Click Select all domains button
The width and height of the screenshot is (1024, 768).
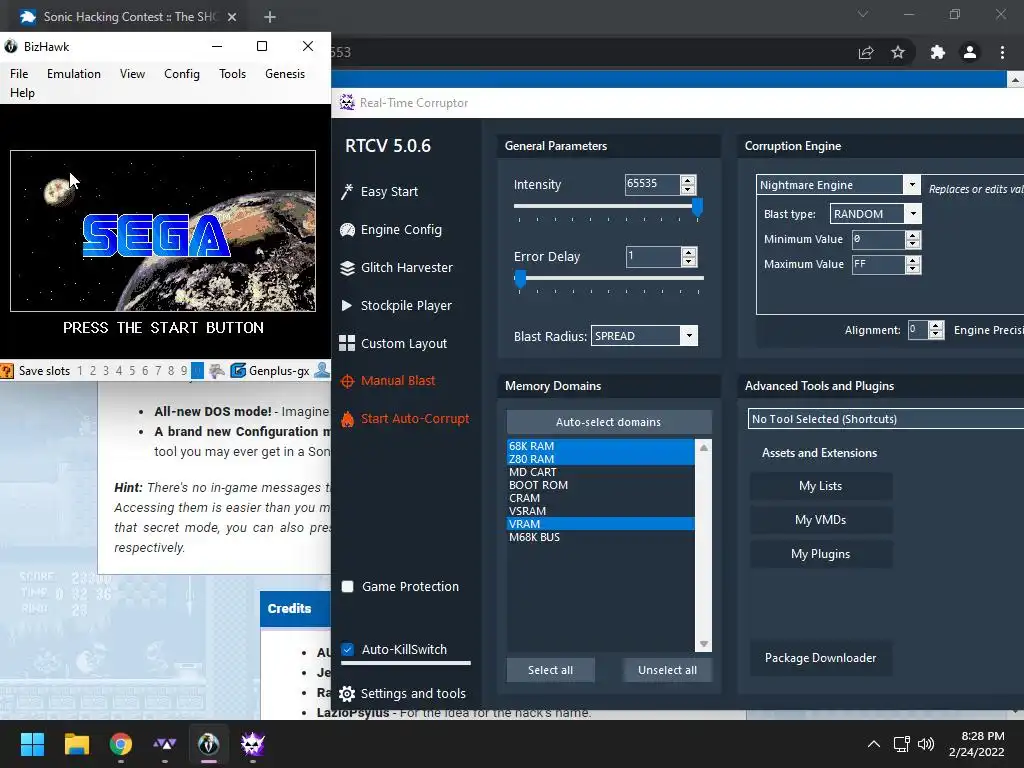click(x=551, y=670)
